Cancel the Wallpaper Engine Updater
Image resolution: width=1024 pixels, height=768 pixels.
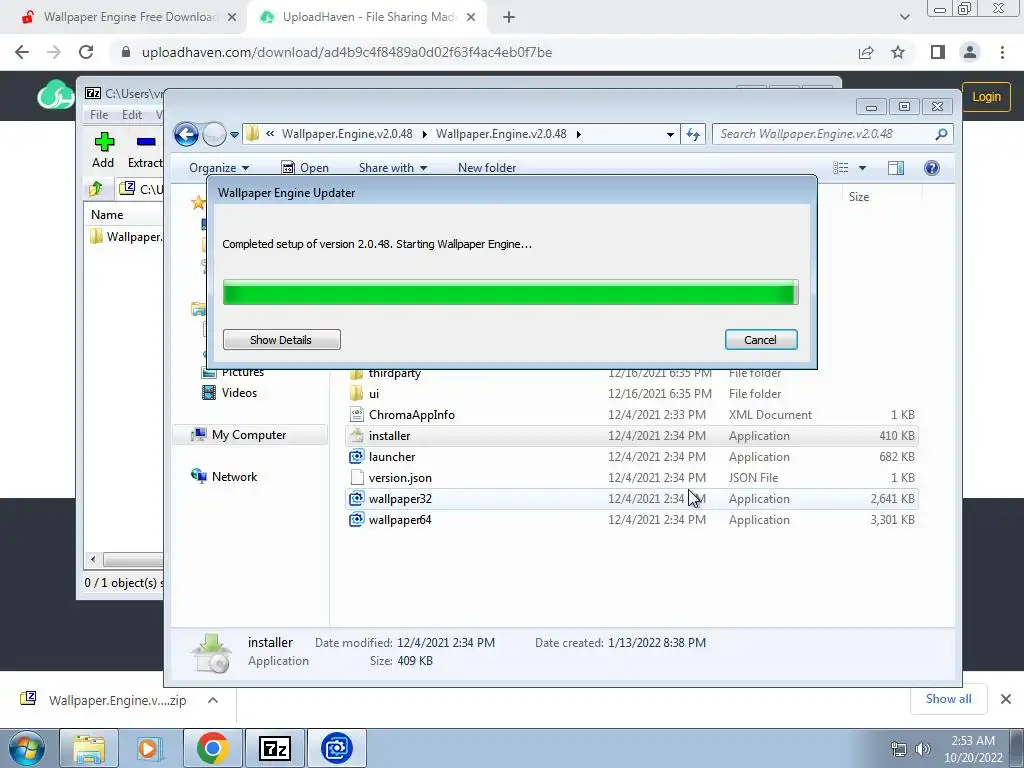click(x=761, y=340)
